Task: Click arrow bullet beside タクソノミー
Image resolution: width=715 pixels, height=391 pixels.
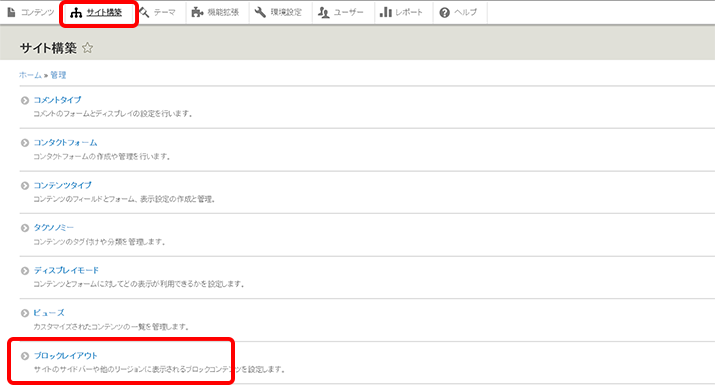Action: (x=25, y=228)
